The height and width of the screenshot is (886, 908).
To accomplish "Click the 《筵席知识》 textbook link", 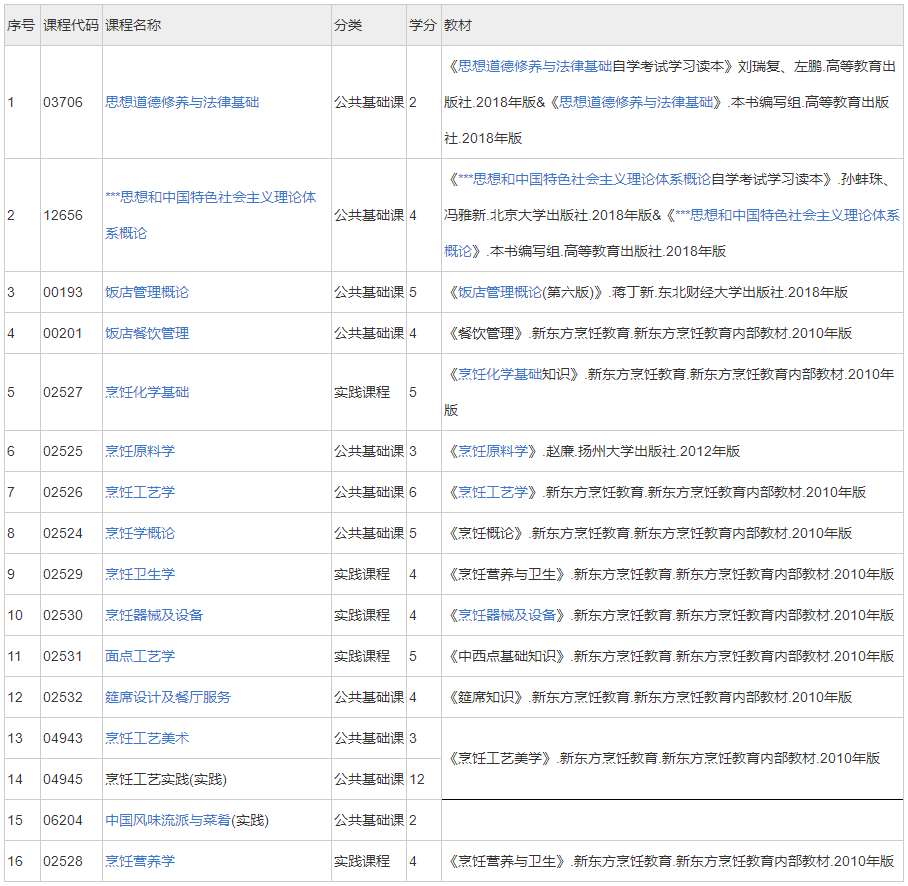I will 486,697.
